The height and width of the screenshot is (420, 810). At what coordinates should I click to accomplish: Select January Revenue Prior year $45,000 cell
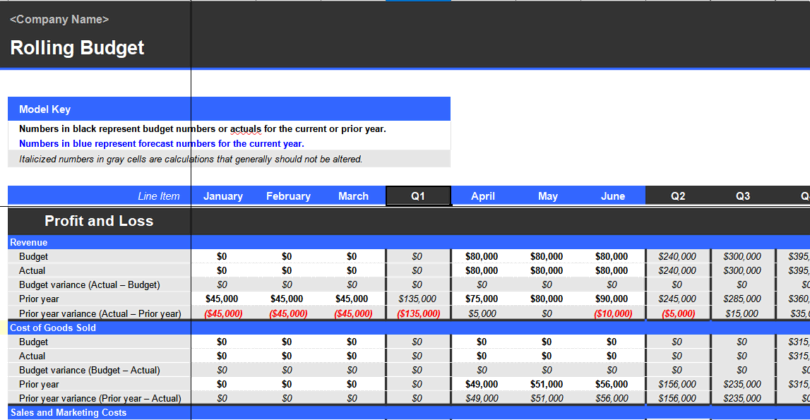tap(223, 299)
